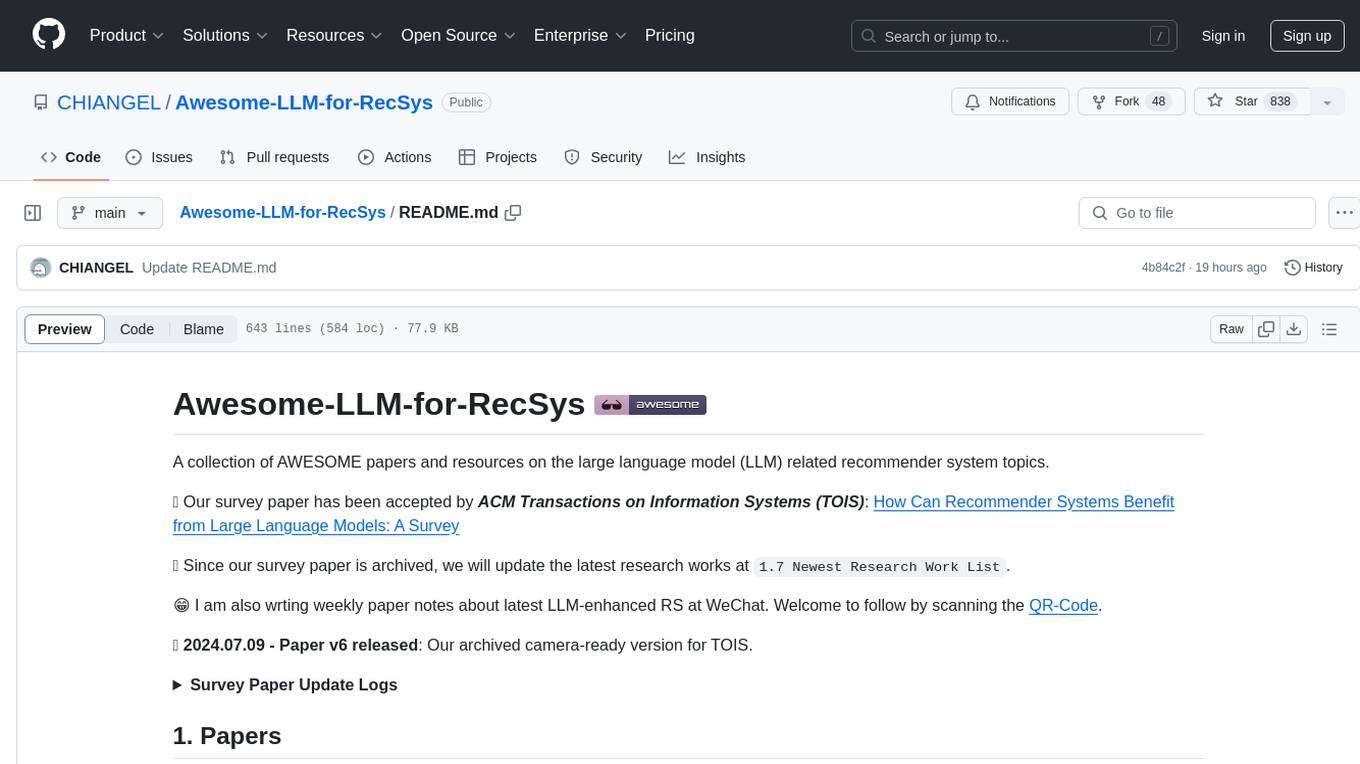The width and height of the screenshot is (1360, 764).
Task: Fork the Awesome-LLM-for-RecSys repository
Action: (1132, 102)
